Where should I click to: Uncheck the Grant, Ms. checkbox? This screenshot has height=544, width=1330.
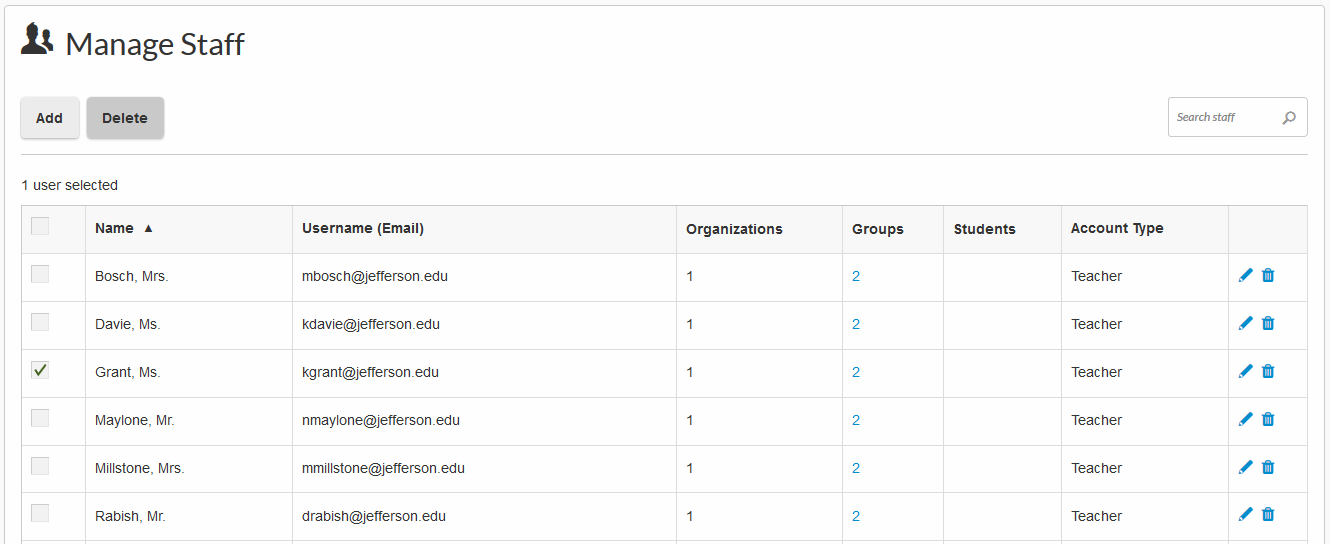pyautogui.click(x=40, y=370)
